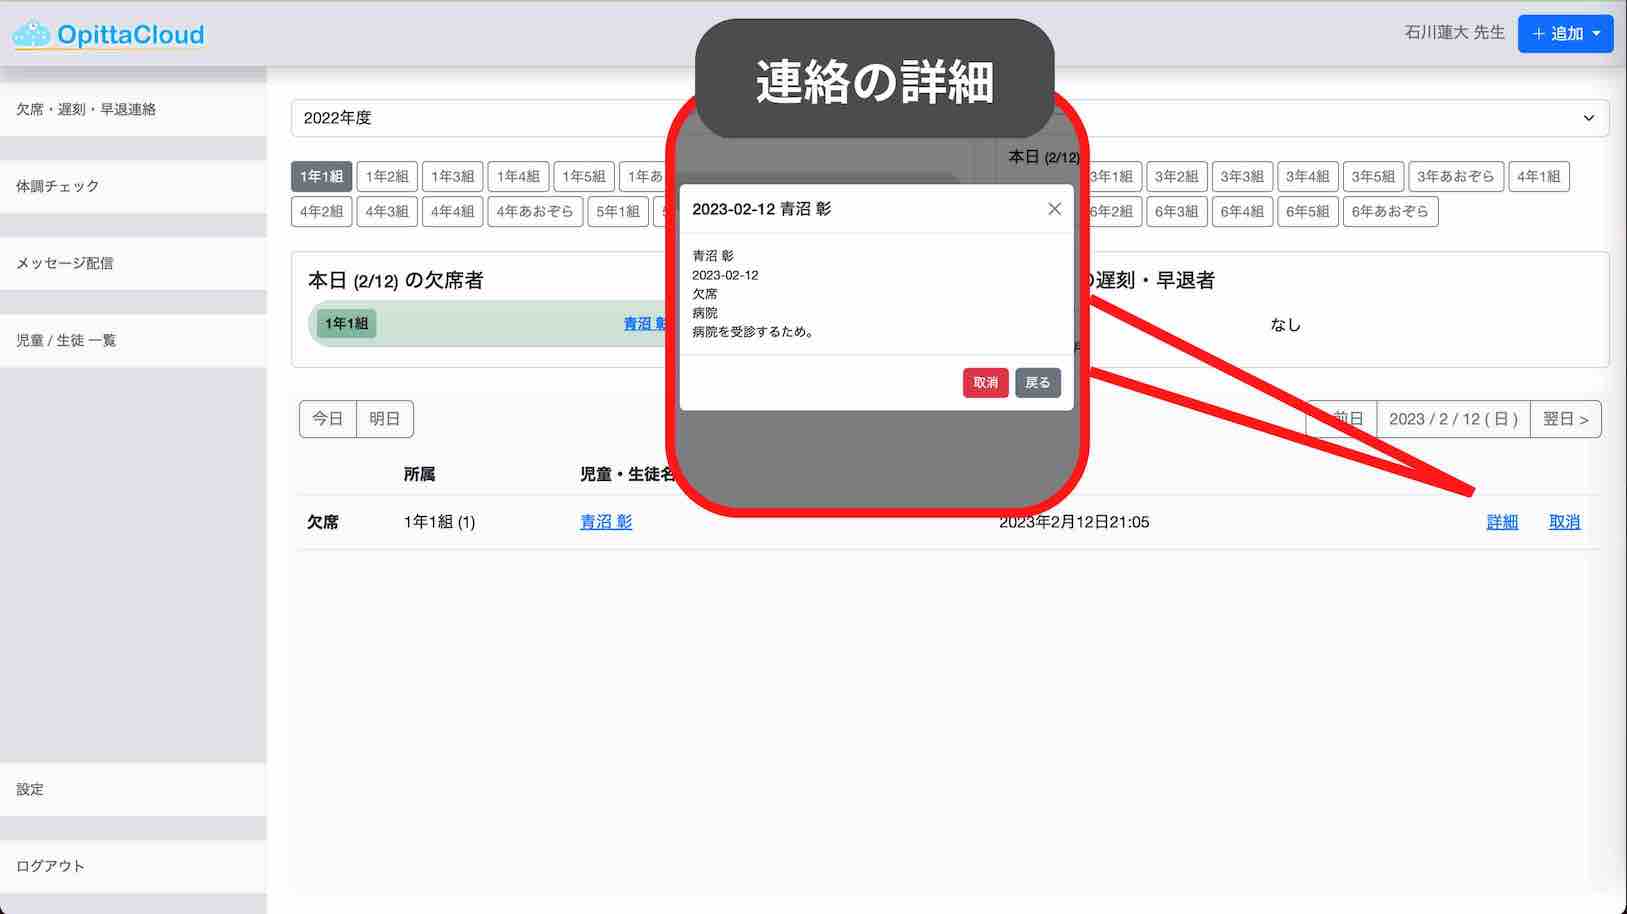Select the 4年4組 class filter

click(452, 211)
